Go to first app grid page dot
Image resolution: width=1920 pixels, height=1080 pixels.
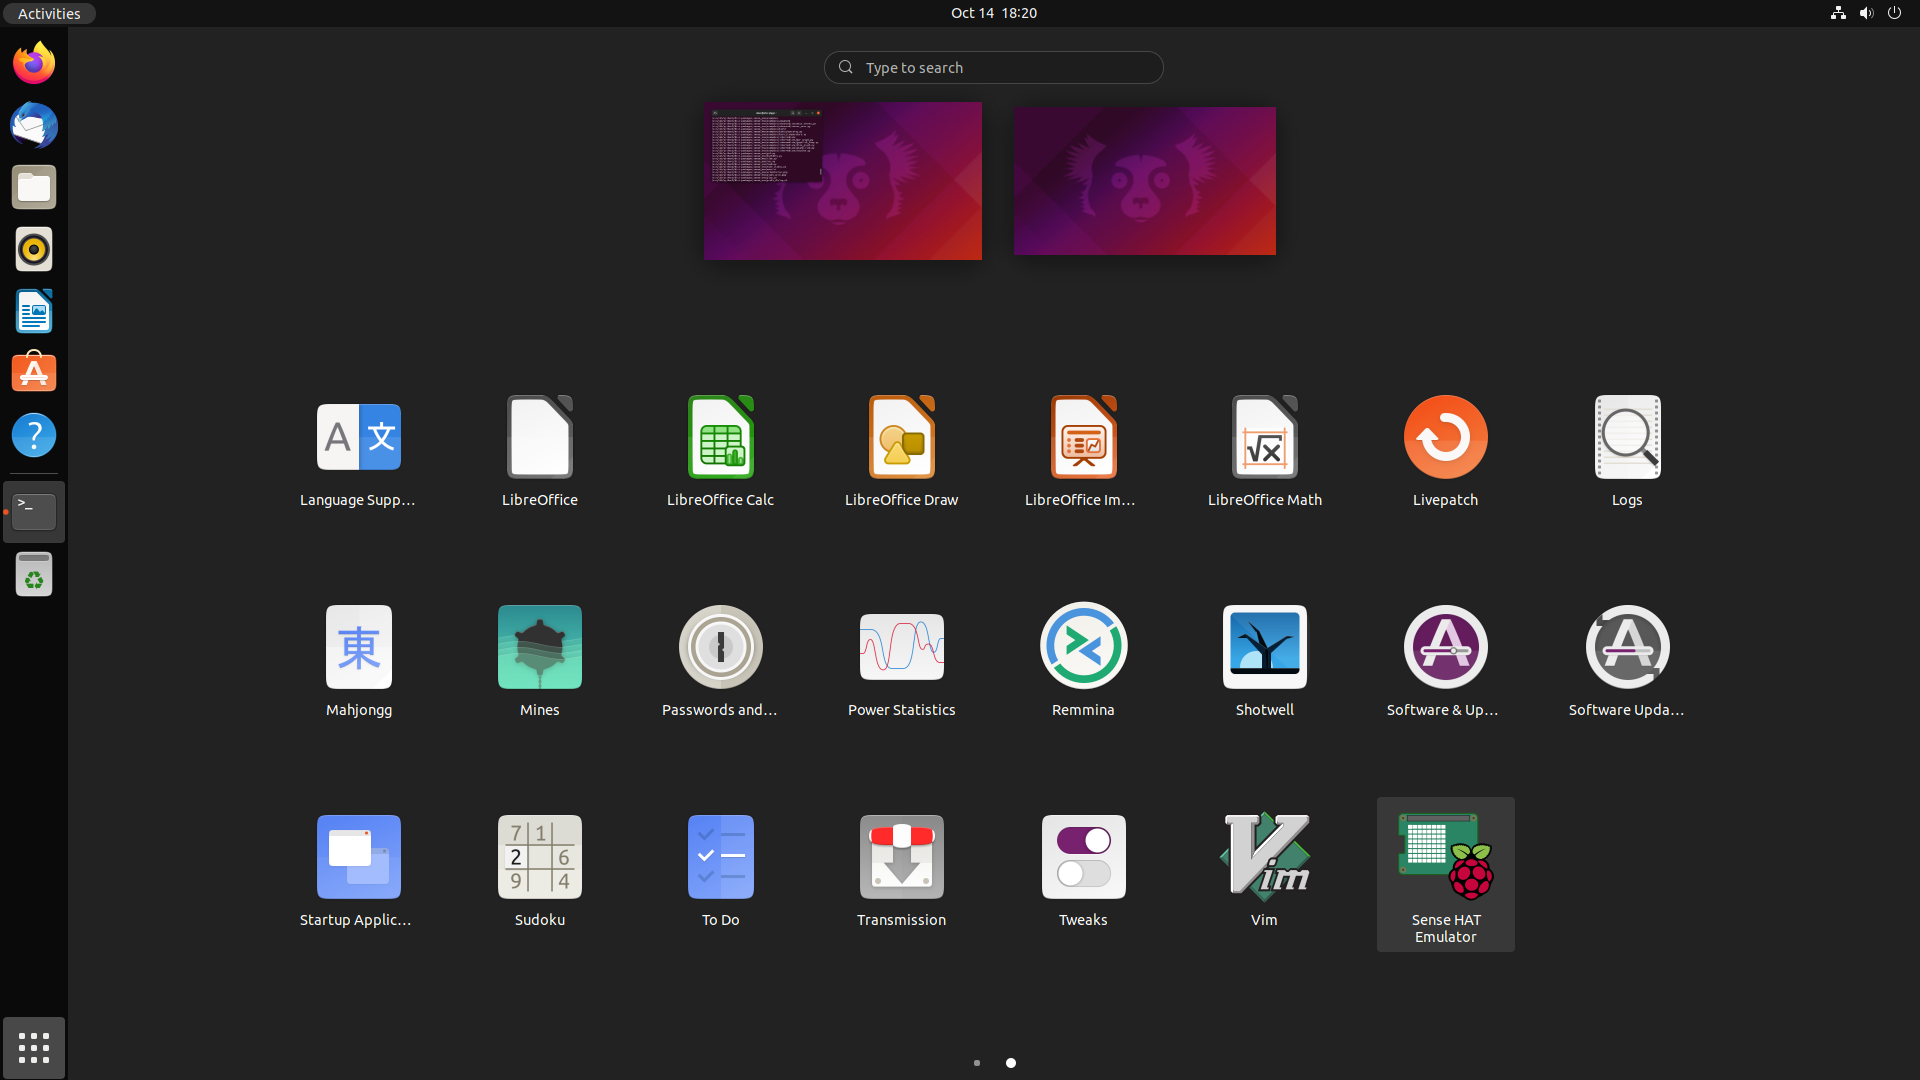pyautogui.click(x=977, y=1063)
